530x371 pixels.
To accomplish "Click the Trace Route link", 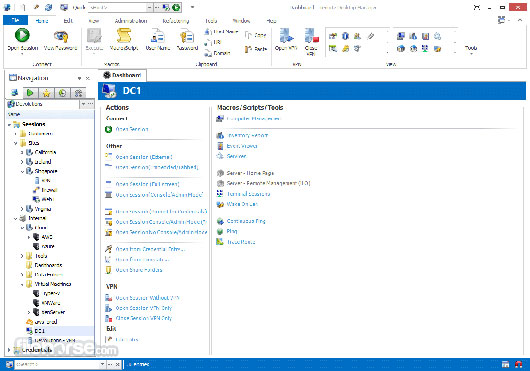I will (x=241, y=242).
